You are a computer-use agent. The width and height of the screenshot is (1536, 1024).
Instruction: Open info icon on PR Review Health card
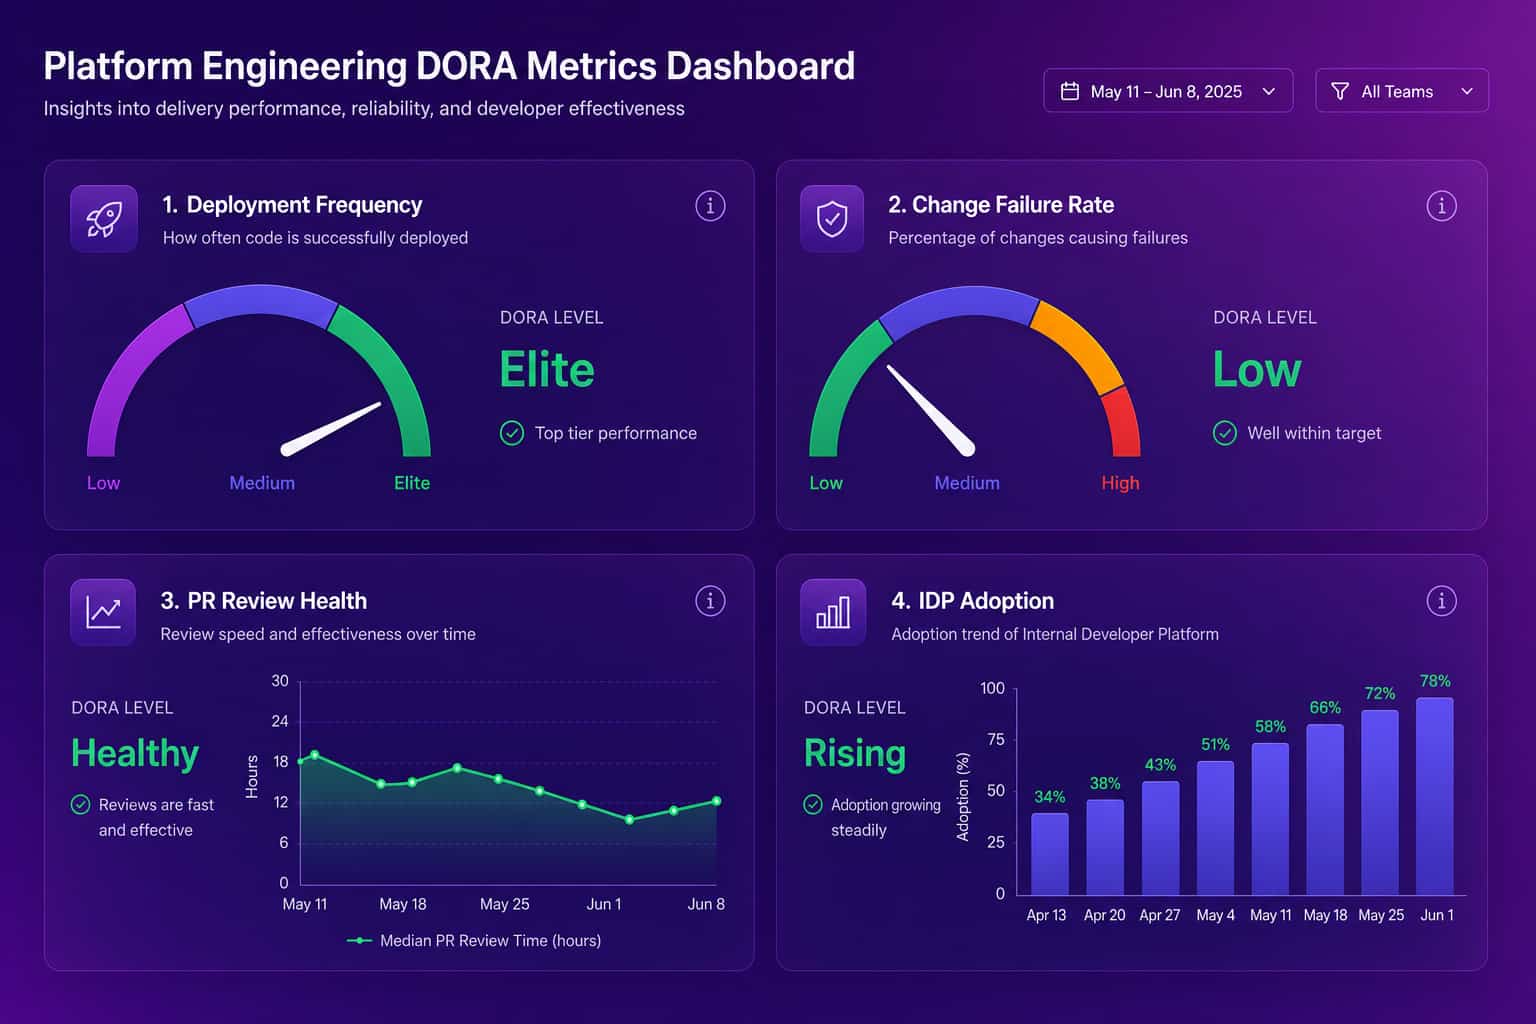tap(710, 601)
